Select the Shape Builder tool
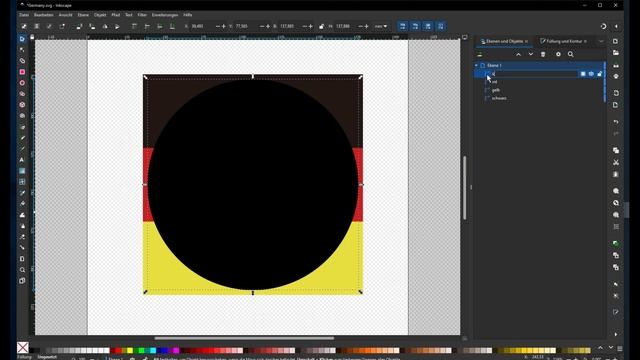 coord(22,61)
